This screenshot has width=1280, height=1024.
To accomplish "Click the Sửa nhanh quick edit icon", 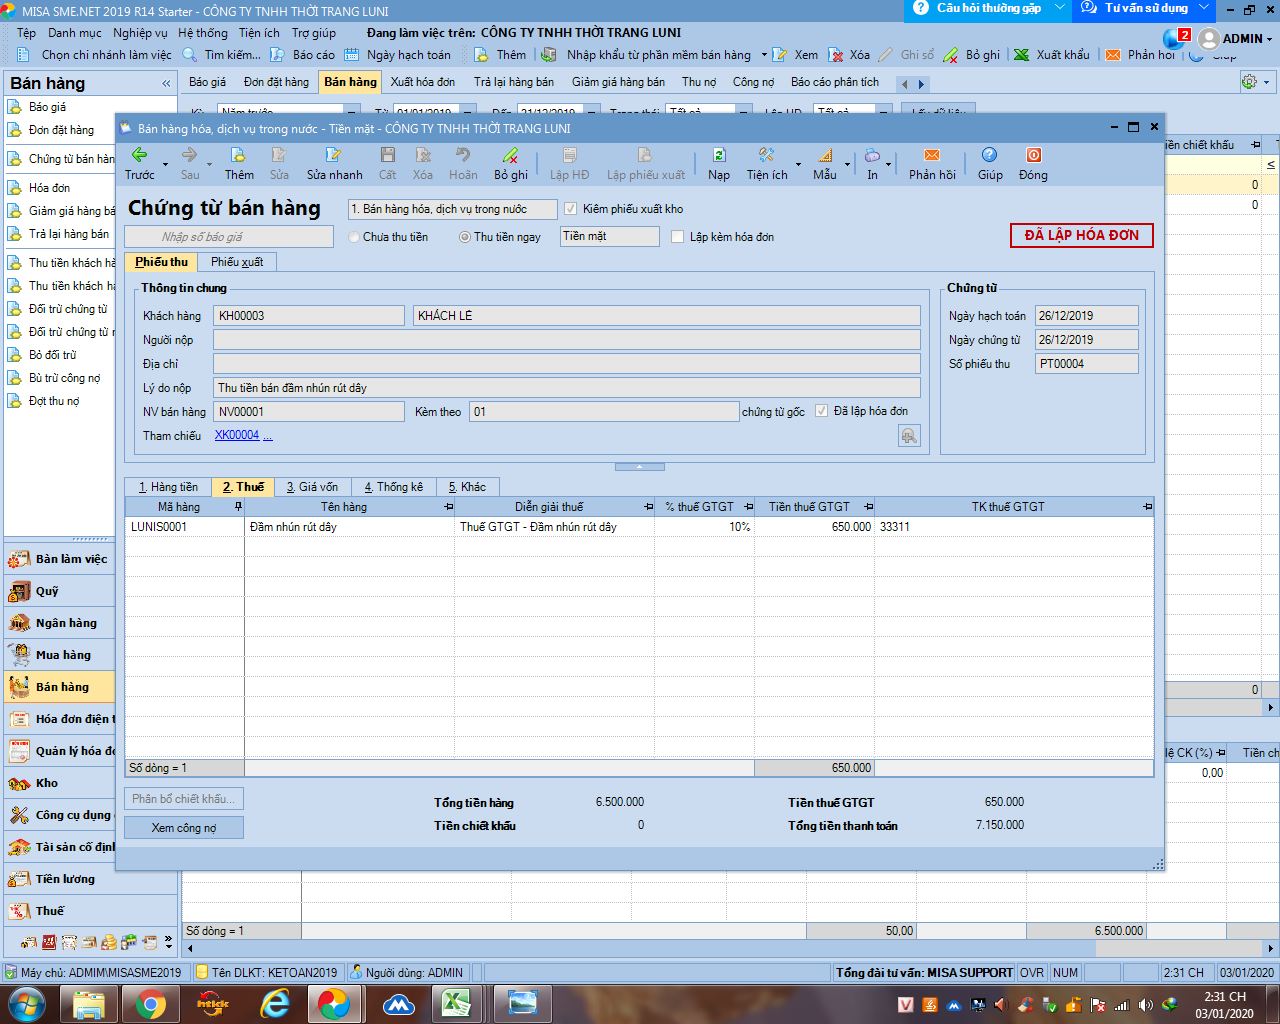I will tap(334, 156).
